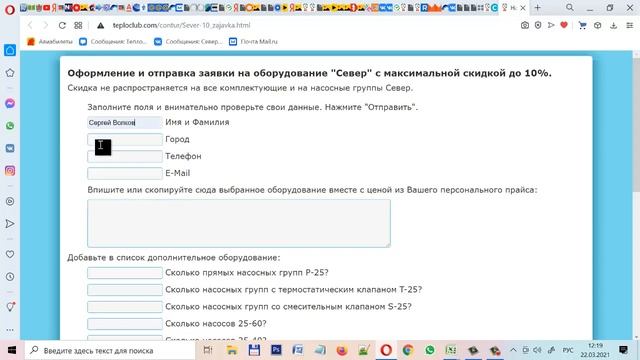The width and height of the screenshot is (640, 360).
Task: Click the site security warning triangle
Action: (100, 25)
